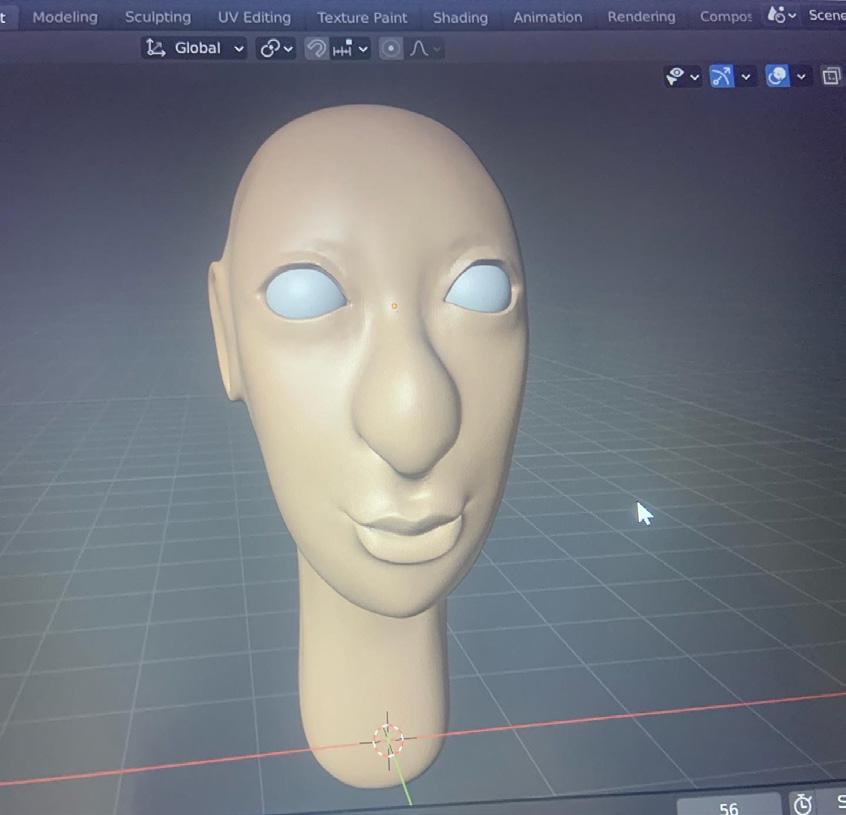
Task: Select the left blue eyeball mesh
Action: [x=305, y=293]
